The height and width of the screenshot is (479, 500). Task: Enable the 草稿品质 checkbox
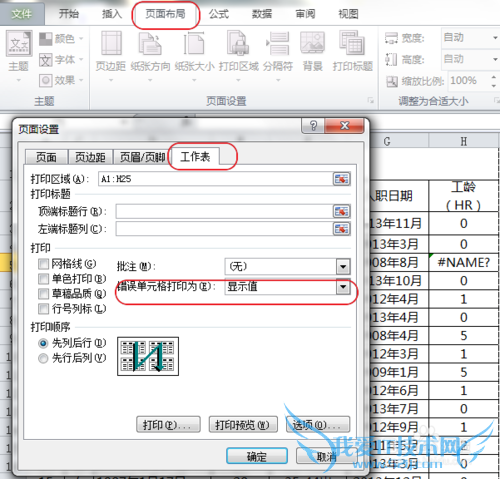click(x=43, y=294)
